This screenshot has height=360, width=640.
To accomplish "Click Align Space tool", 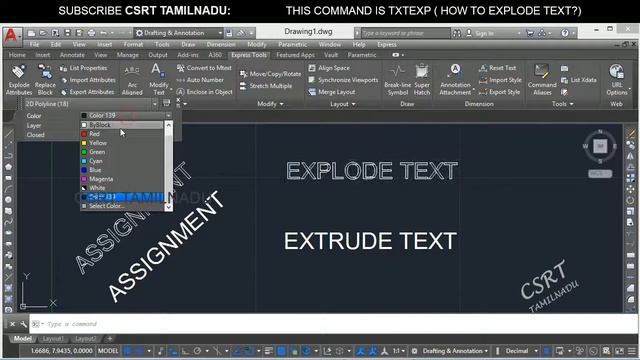I will pos(329,68).
